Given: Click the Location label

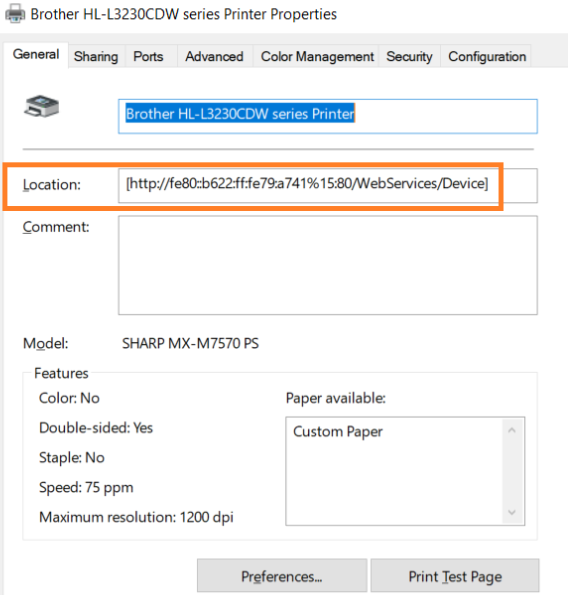Looking at the screenshot, I should click(x=52, y=185).
